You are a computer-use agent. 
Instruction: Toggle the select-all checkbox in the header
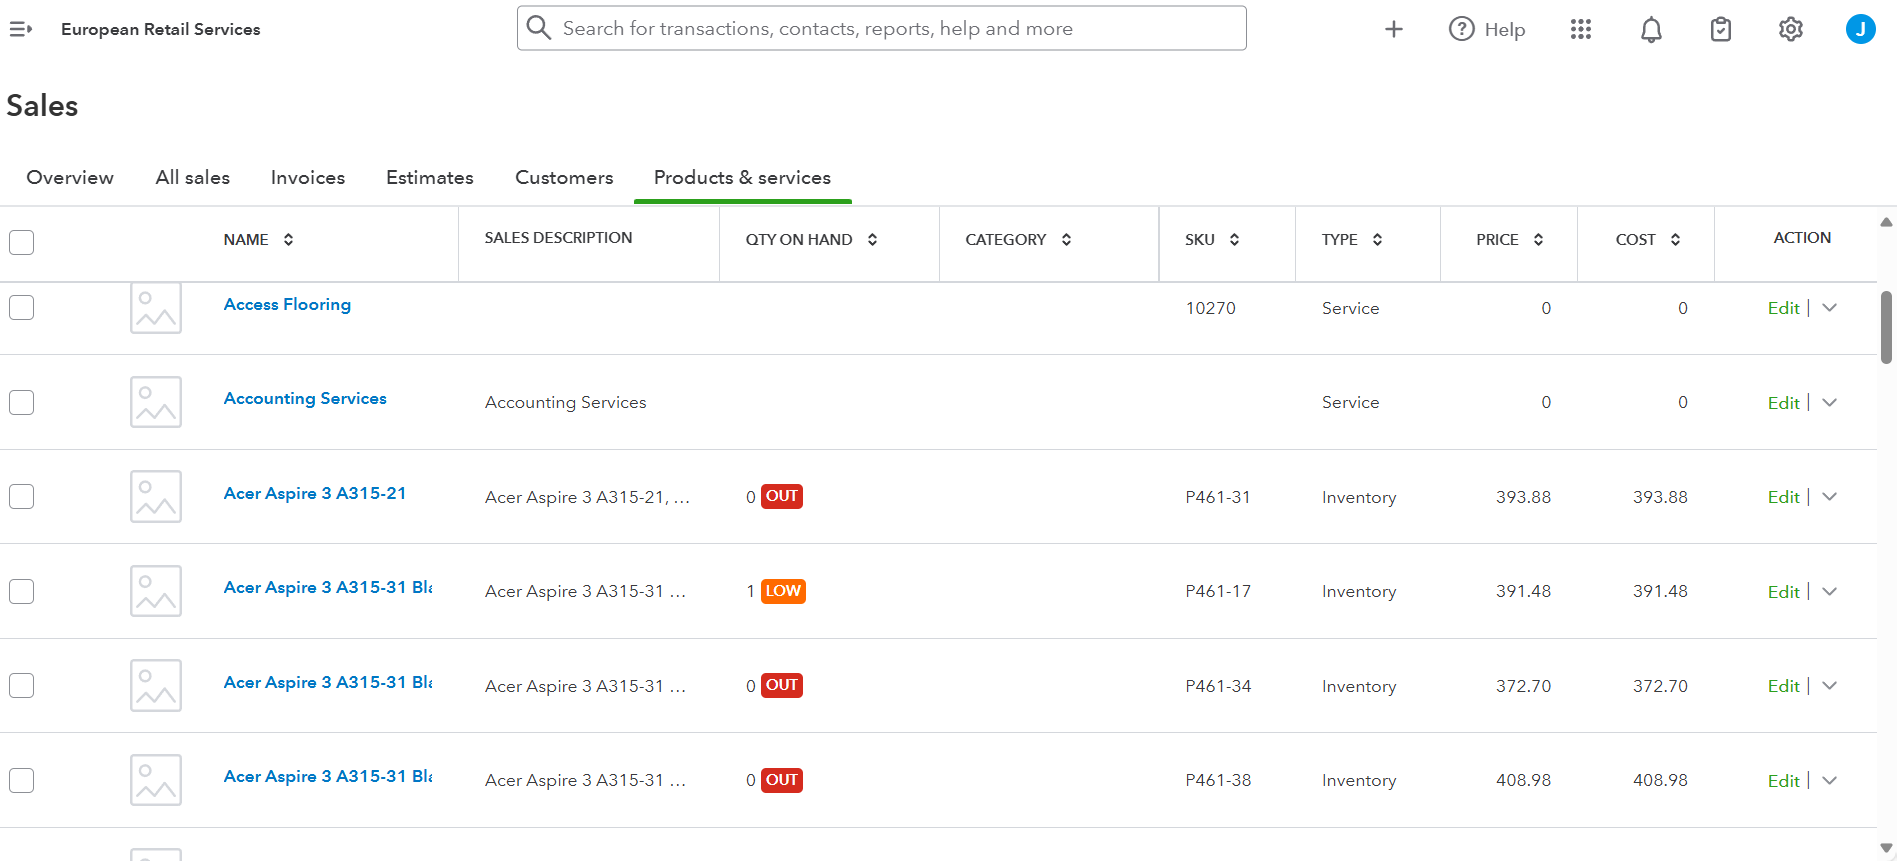point(21,242)
